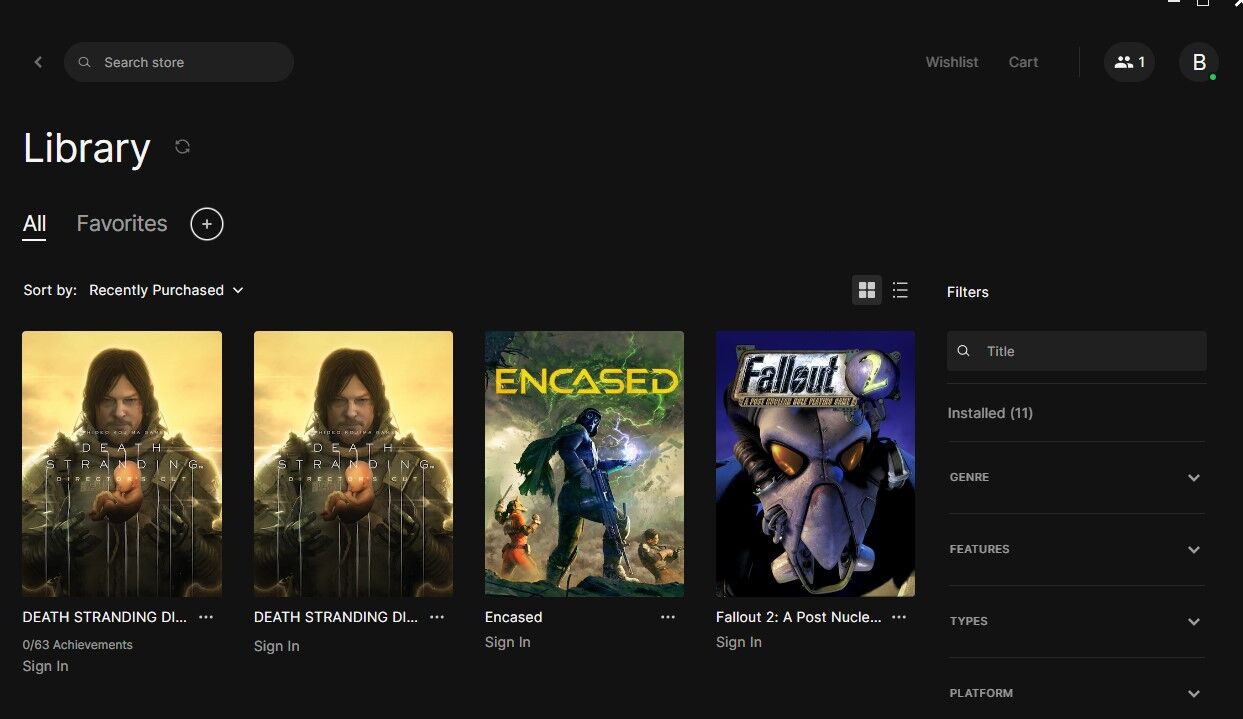Viewport: 1243px width, 719px height.
Task: Go back using the left chevron arrow
Action: 38,62
